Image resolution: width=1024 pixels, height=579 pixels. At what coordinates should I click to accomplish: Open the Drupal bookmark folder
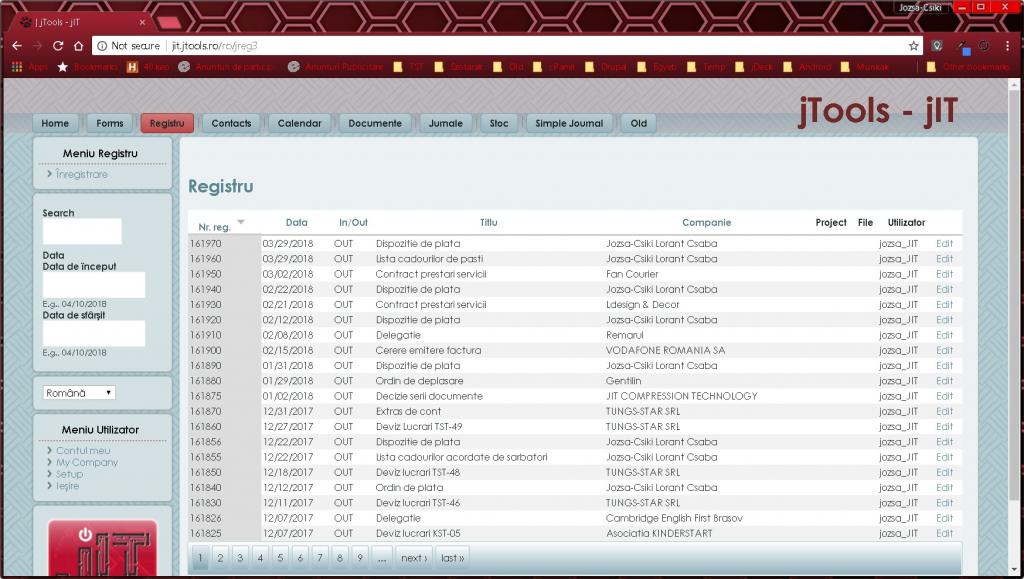606,67
